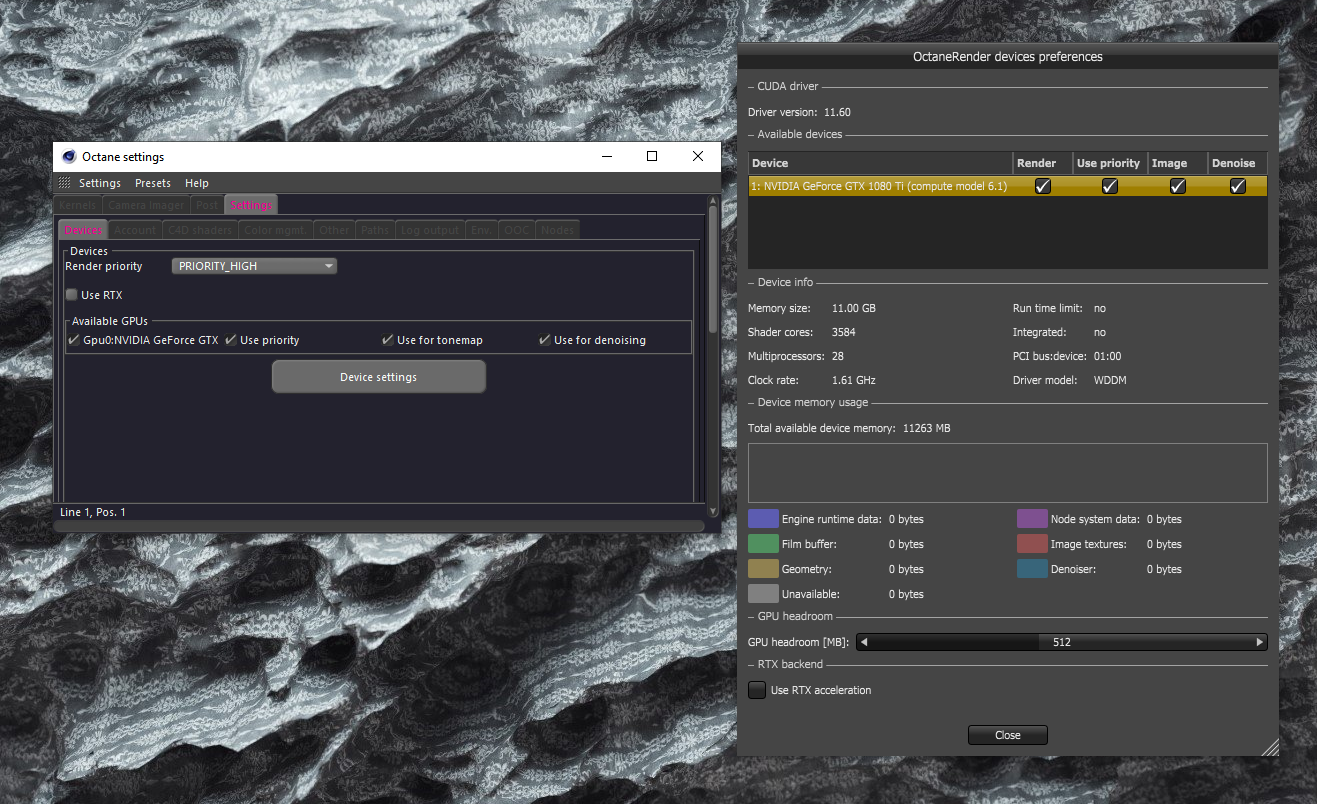Toggle the Gpu0:NVIDIA GeForce GTX checkbox
Image resolution: width=1317 pixels, height=804 pixels.
point(74,340)
